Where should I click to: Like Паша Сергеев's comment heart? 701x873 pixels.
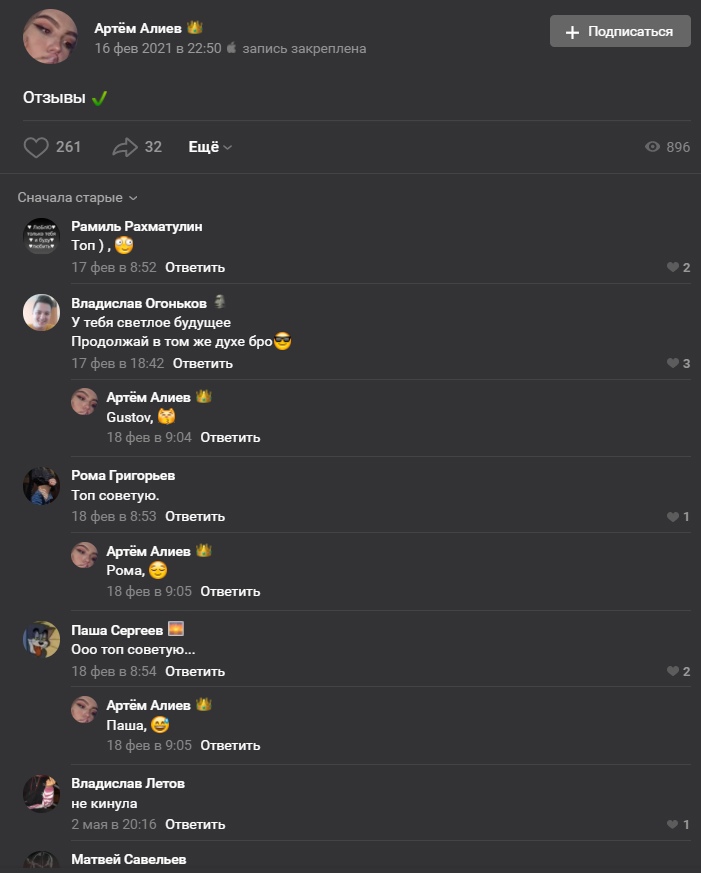[672, 672]
